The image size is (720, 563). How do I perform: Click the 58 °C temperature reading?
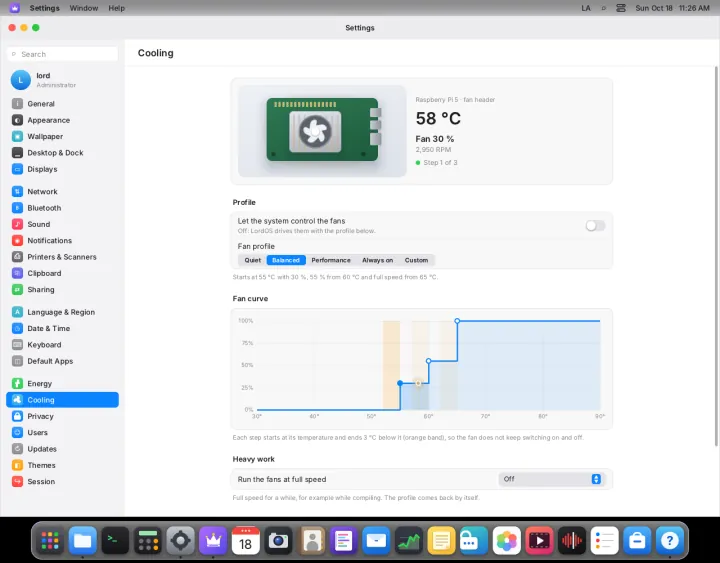pyautogui.click(x=438, y=118)
